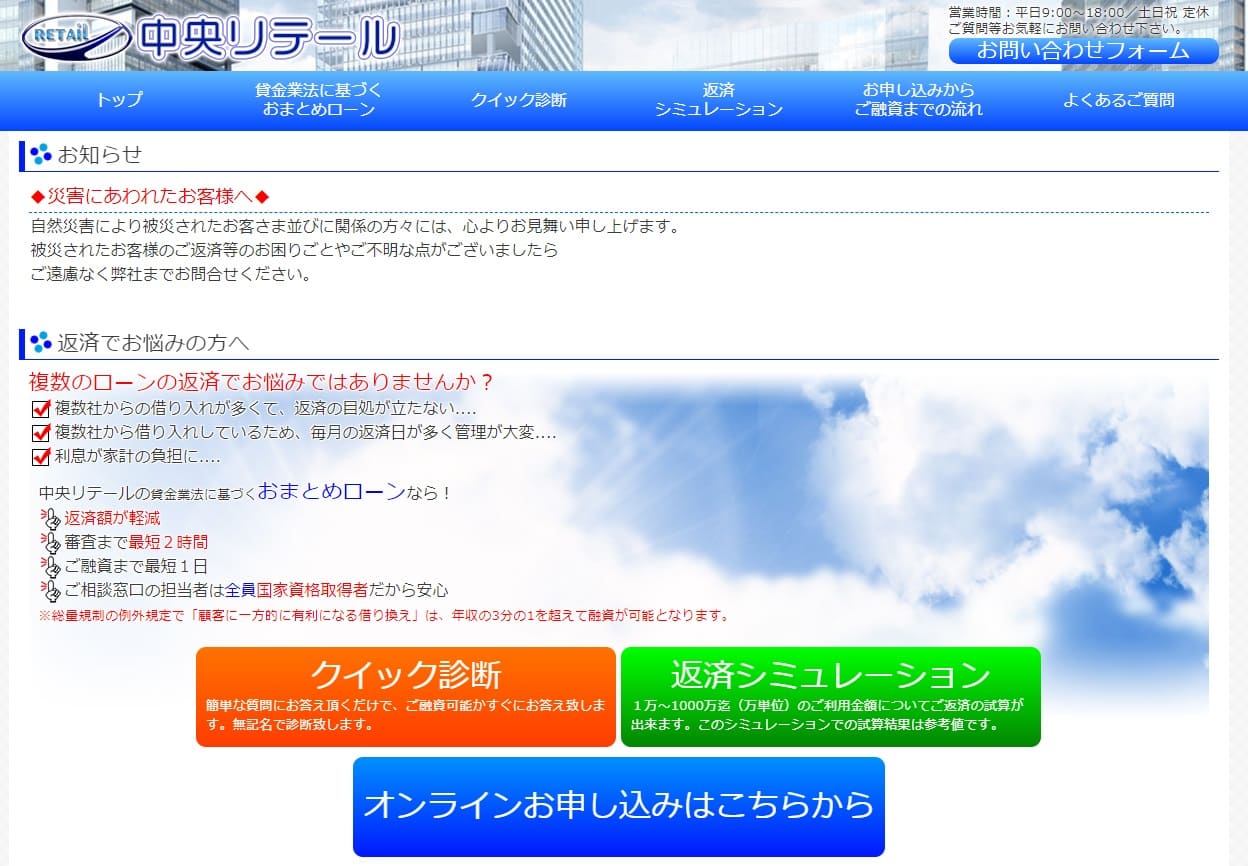Click the お知らせ section bullet icon

point(40,154)
